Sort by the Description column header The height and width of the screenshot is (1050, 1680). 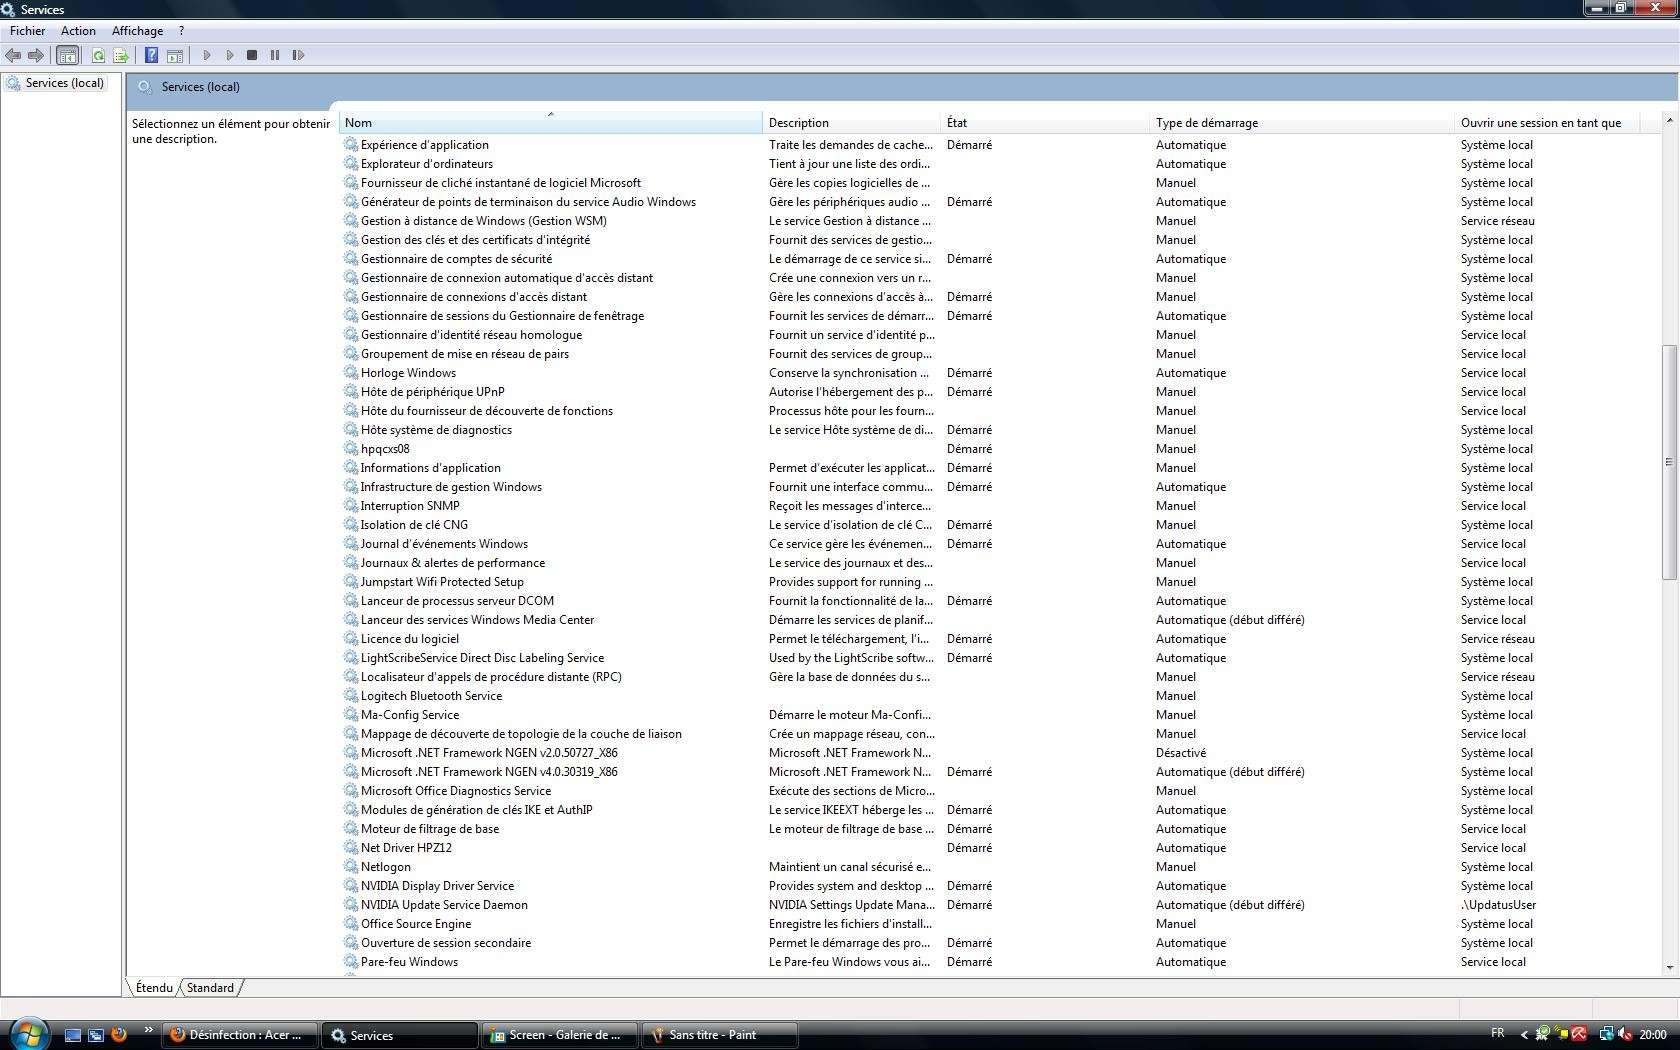852,123
